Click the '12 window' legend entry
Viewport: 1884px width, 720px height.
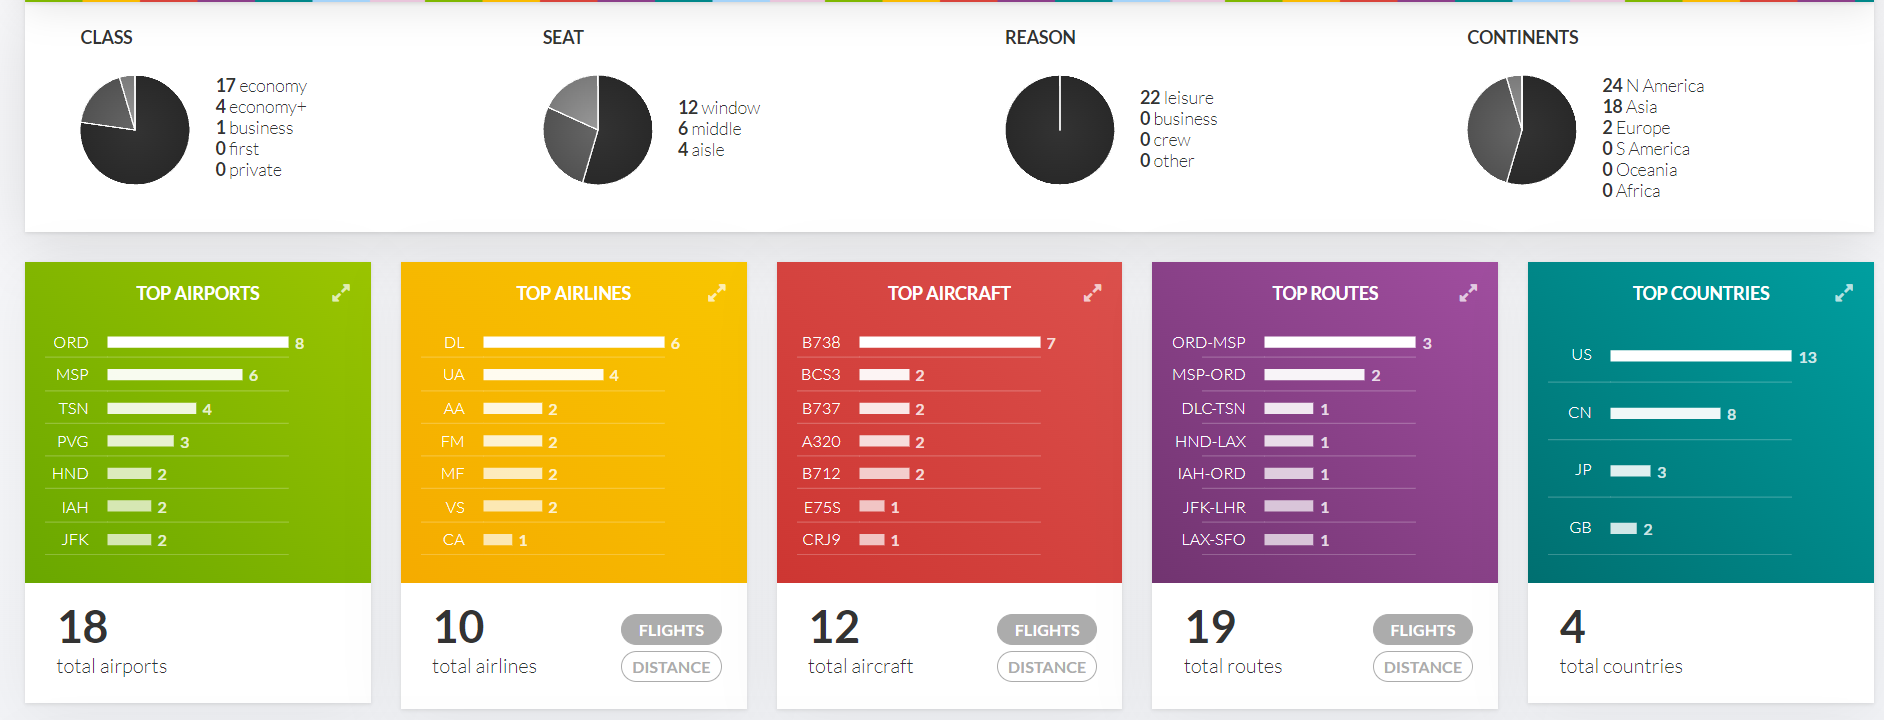pyautogui.click(x=719, y=107)
